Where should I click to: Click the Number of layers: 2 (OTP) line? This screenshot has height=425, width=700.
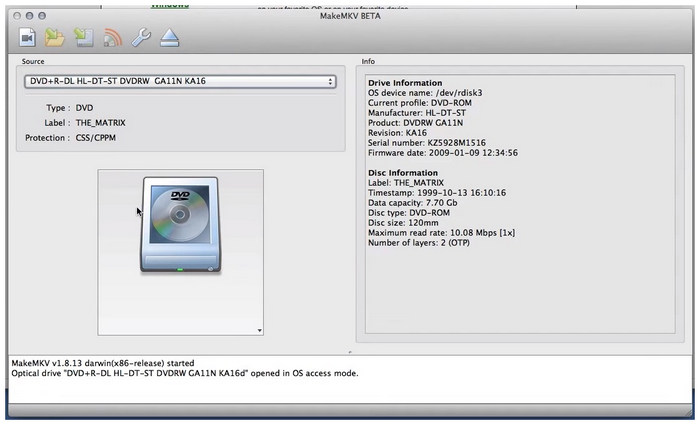(419, 243)
